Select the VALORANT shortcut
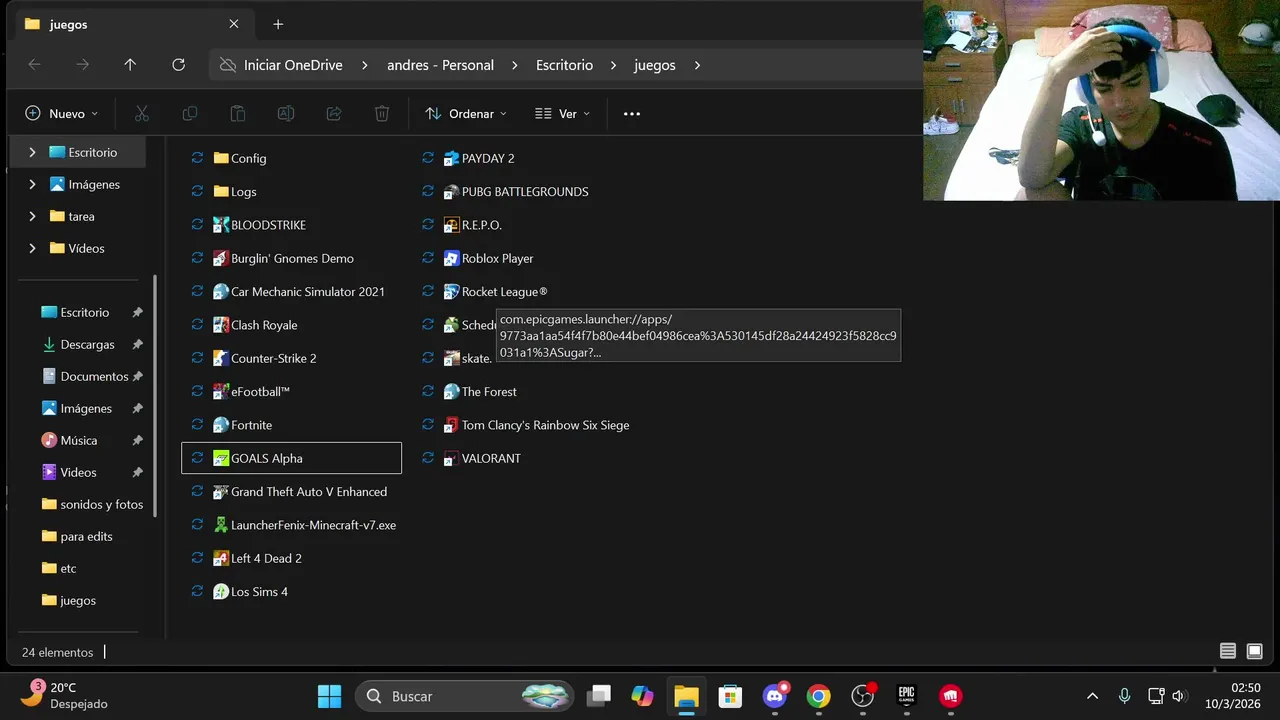The image size is (1280, 720). pyautogui.click(x=482, y=458)
